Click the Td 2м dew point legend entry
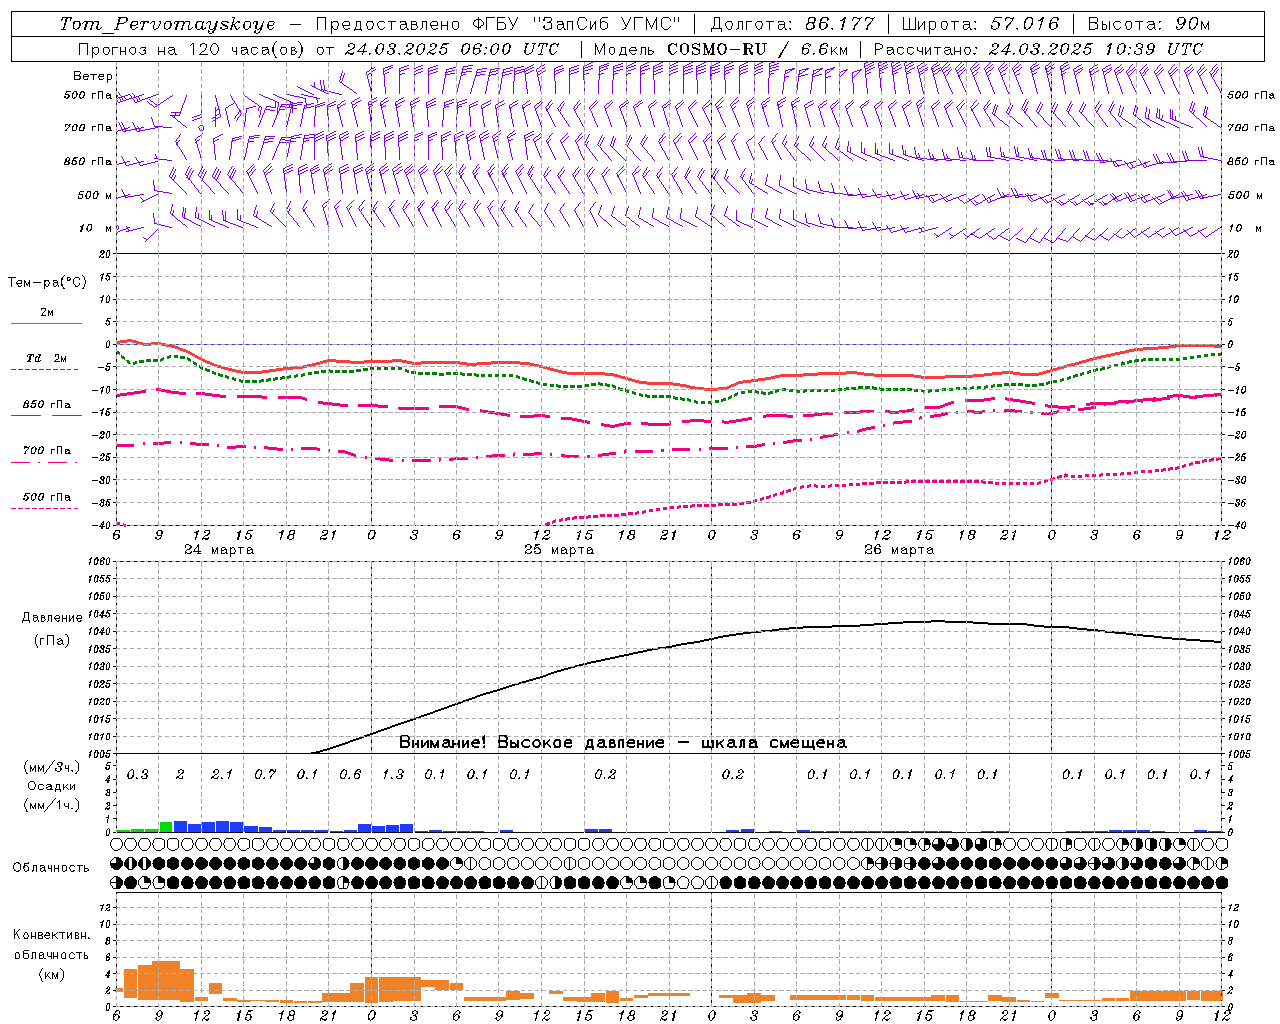 tap(46, 358)
